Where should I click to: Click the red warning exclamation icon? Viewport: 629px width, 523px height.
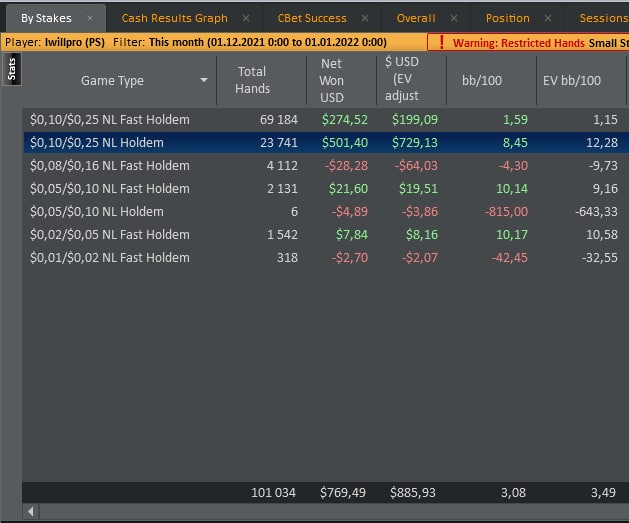click(x=441, y=43)
